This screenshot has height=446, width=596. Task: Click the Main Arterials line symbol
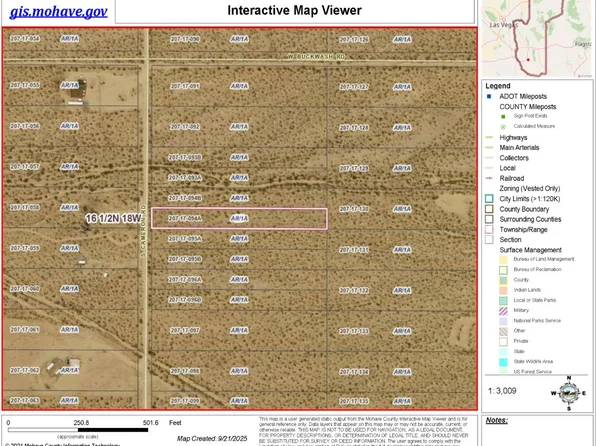pyautogui.click(x=490, y=148)
